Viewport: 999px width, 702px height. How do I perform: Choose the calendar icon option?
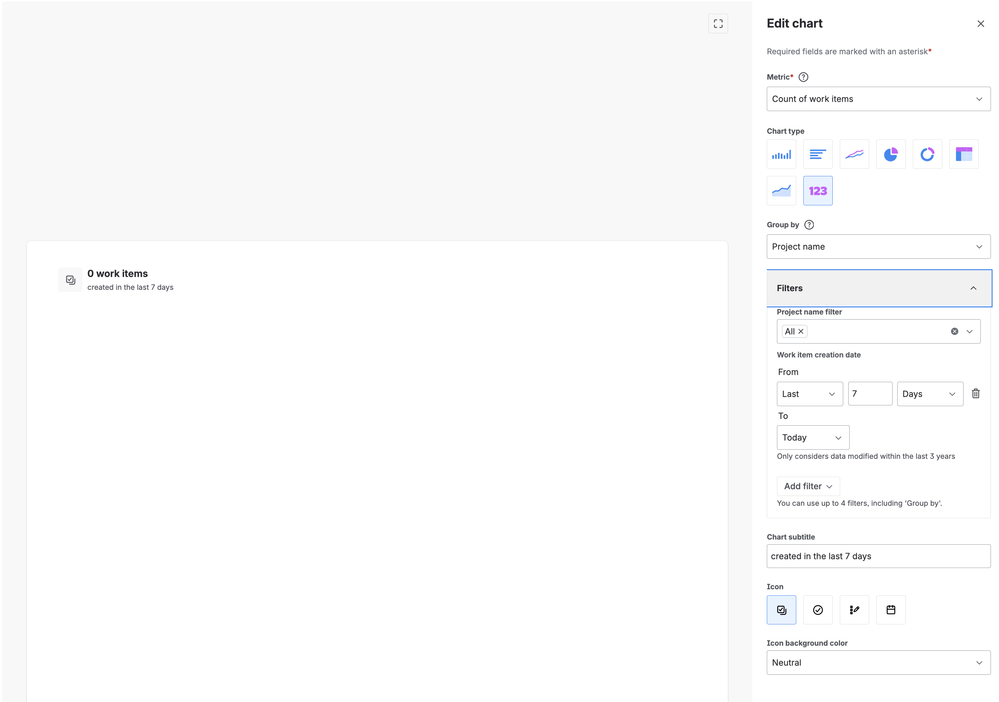tap(891, 610)
